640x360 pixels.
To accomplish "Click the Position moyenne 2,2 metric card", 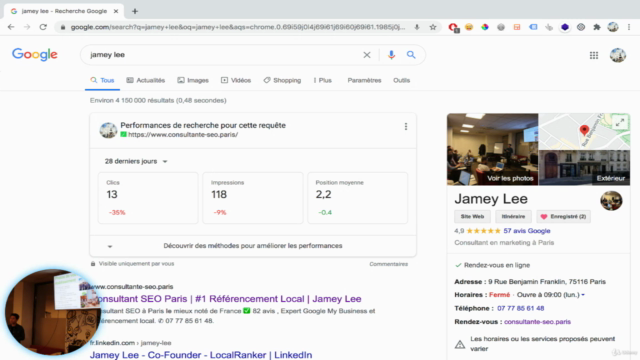I will (357, 198).
